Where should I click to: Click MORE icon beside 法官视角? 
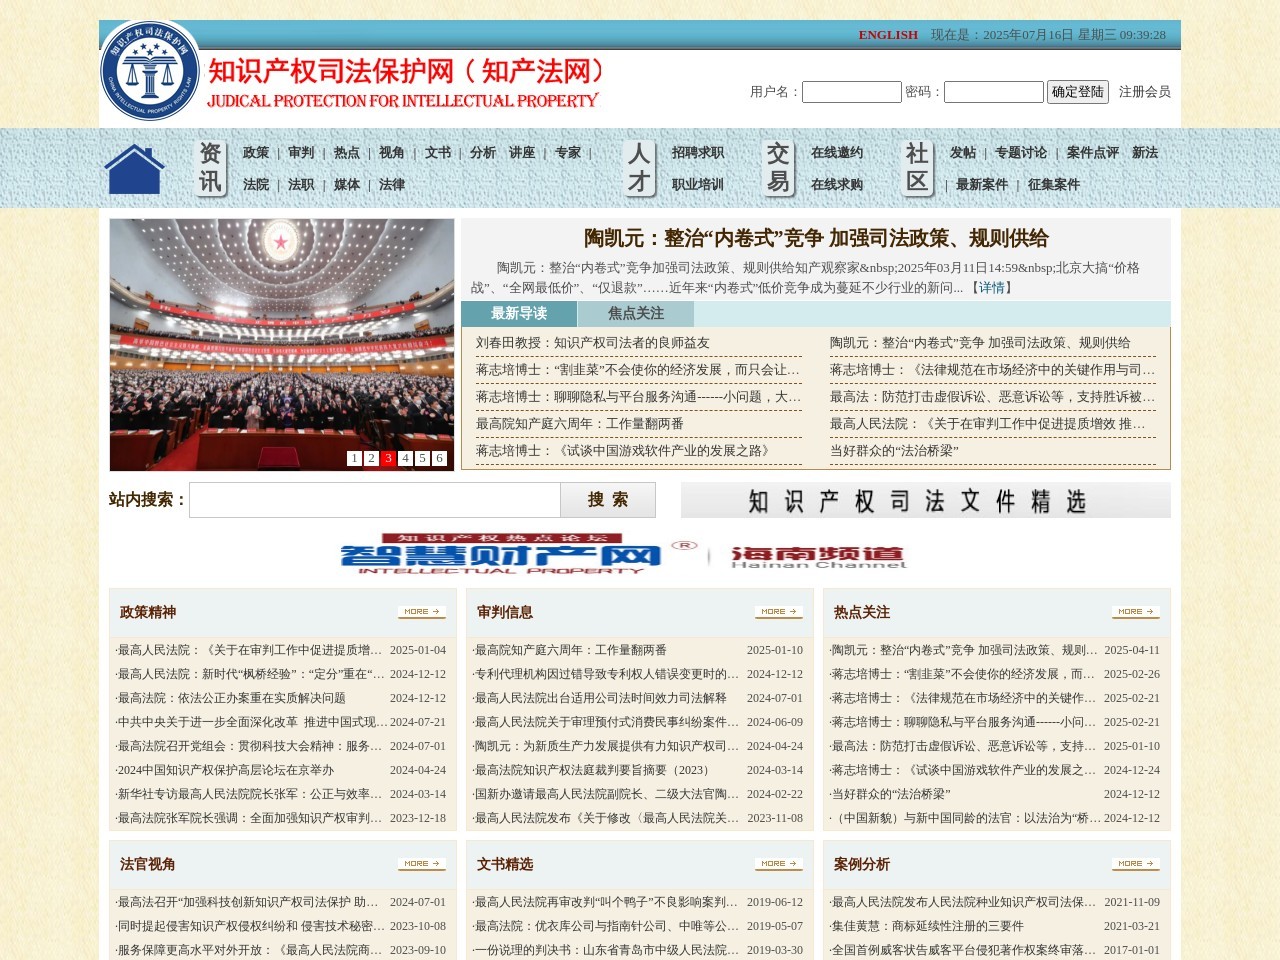(x=422, y=864)
